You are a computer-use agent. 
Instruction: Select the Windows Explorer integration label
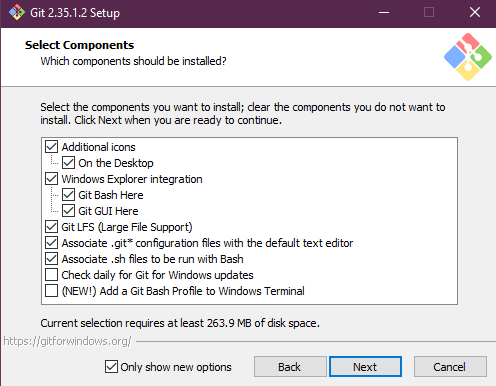(x=132, y=179)
